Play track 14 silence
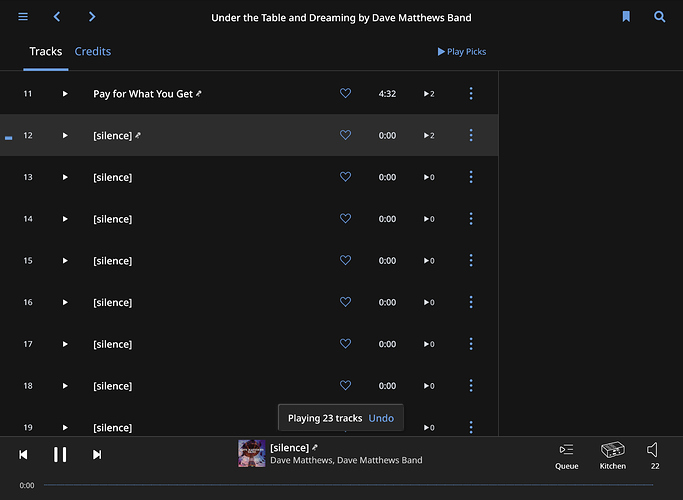The image size is (683, 500). point(65,219)
